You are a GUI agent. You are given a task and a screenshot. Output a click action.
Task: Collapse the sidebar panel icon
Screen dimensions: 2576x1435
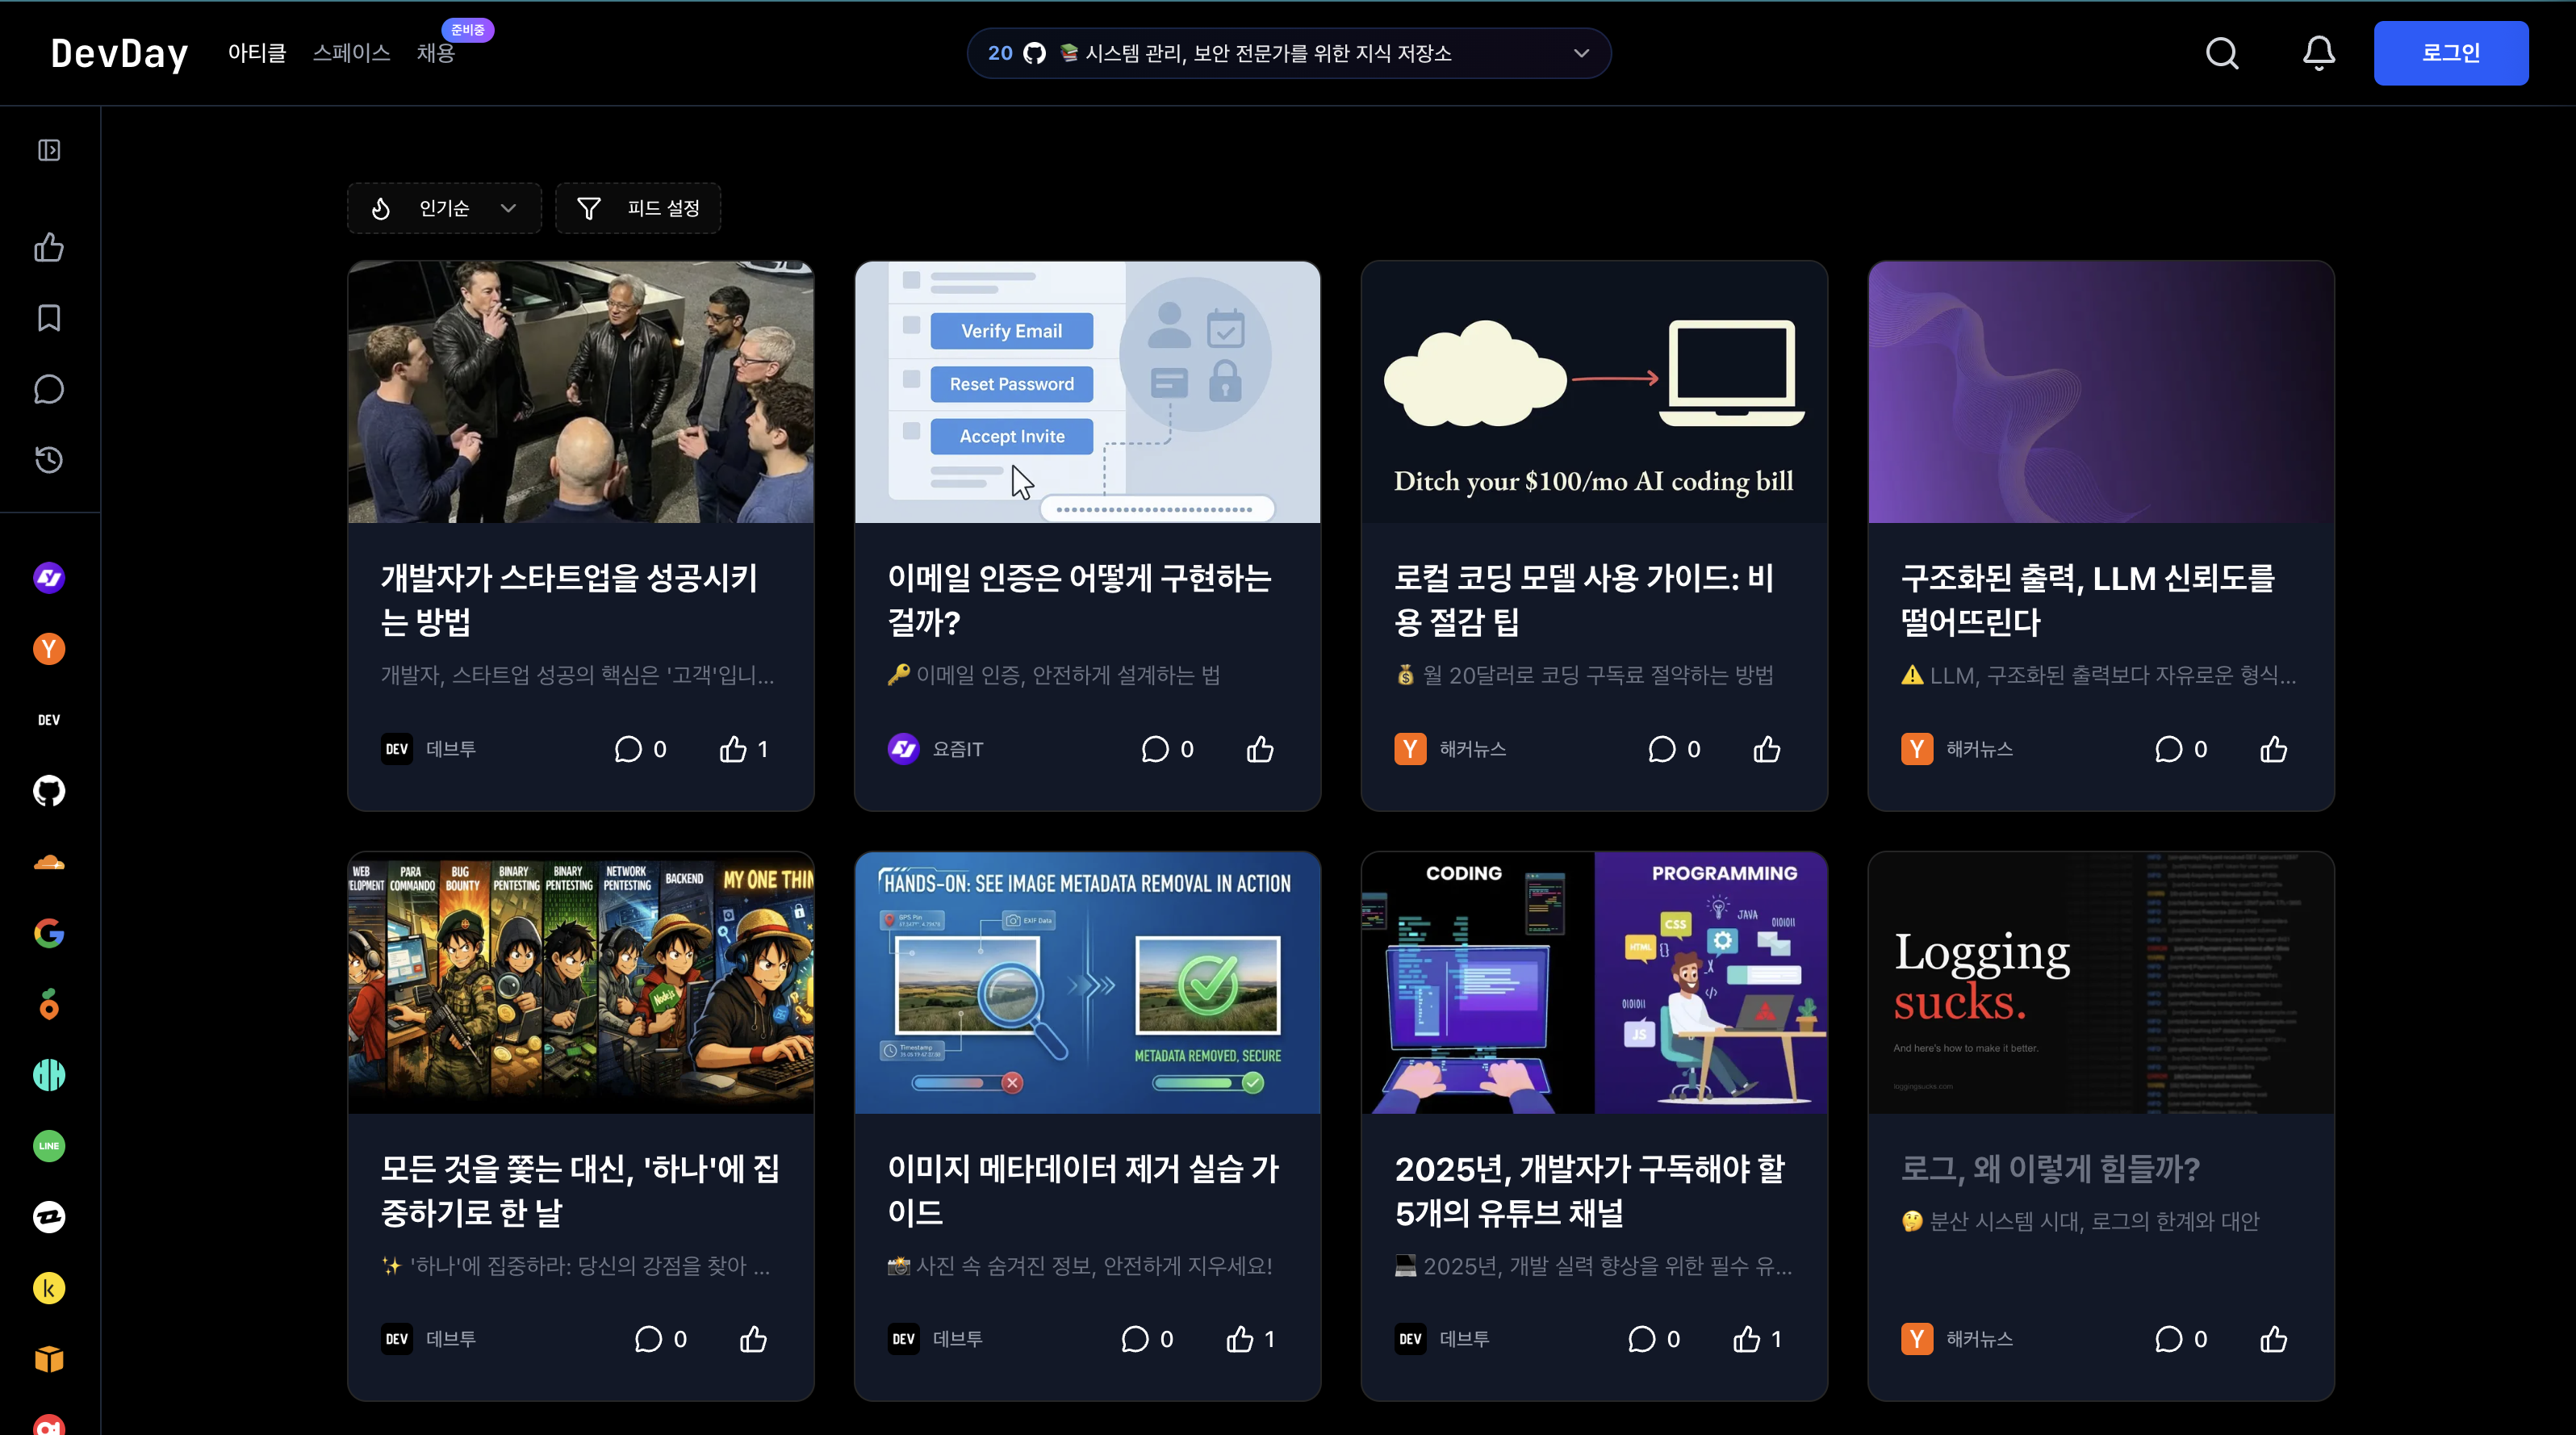(x=49, y=150)
